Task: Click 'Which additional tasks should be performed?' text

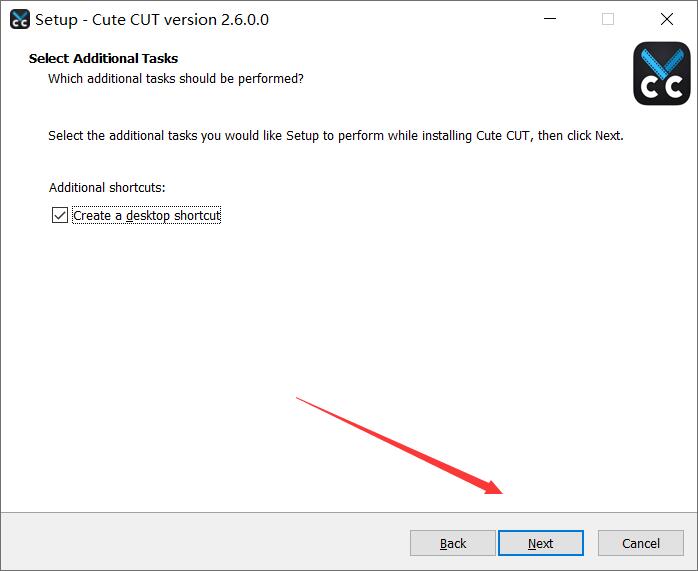Action: [x=175, y=78]
